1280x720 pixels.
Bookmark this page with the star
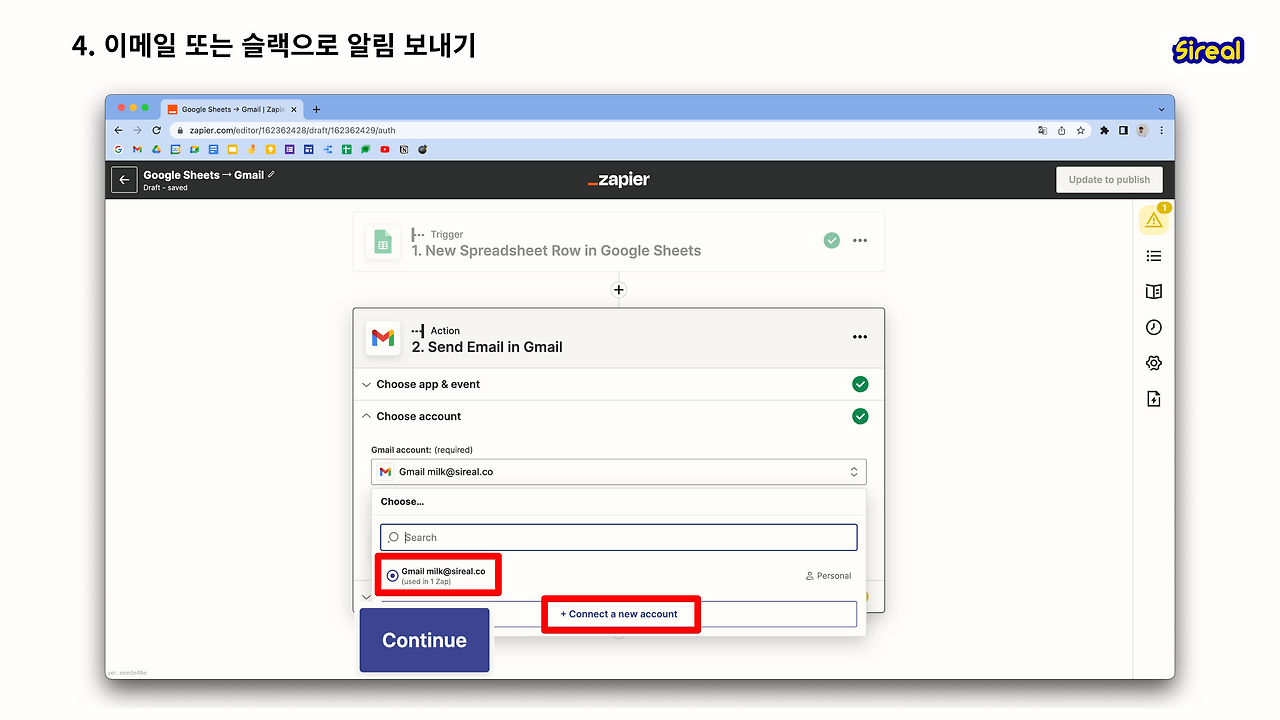tap(1079, 130)
